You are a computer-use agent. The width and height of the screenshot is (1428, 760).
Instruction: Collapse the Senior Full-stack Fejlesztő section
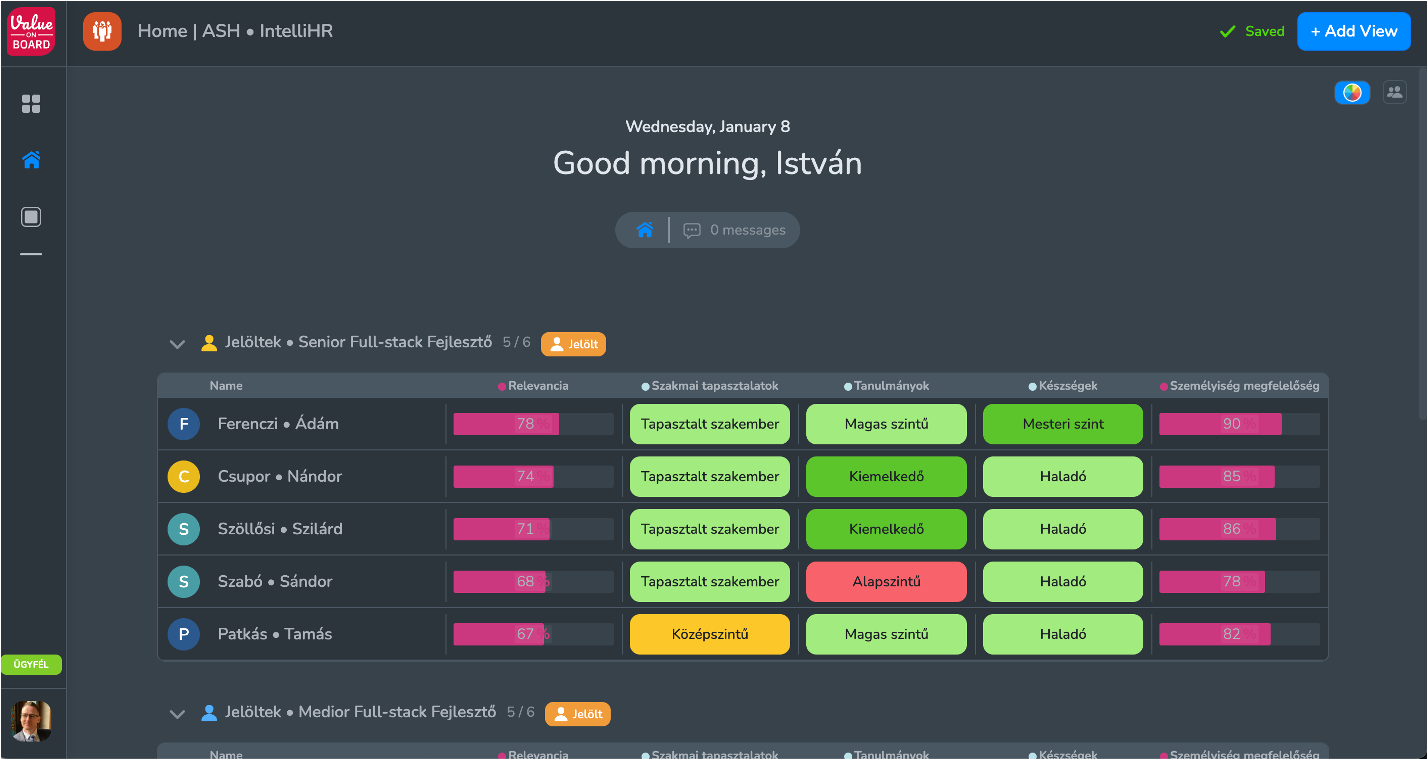[177, 343]
